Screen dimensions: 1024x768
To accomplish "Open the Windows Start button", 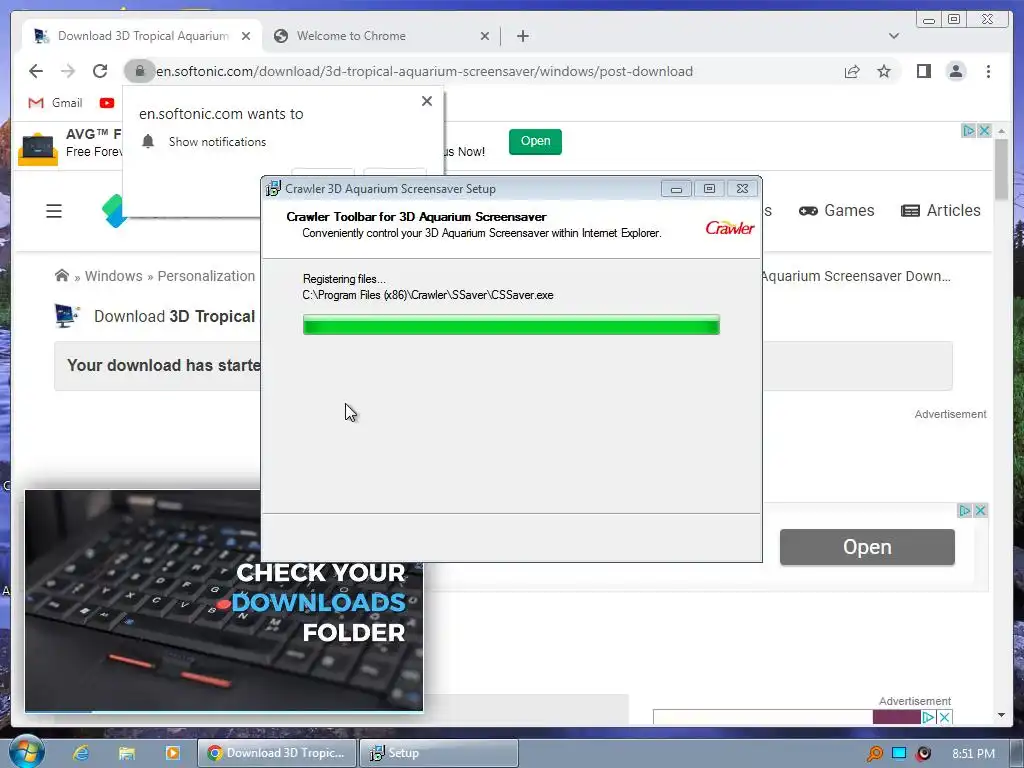I will coord(26,752).
